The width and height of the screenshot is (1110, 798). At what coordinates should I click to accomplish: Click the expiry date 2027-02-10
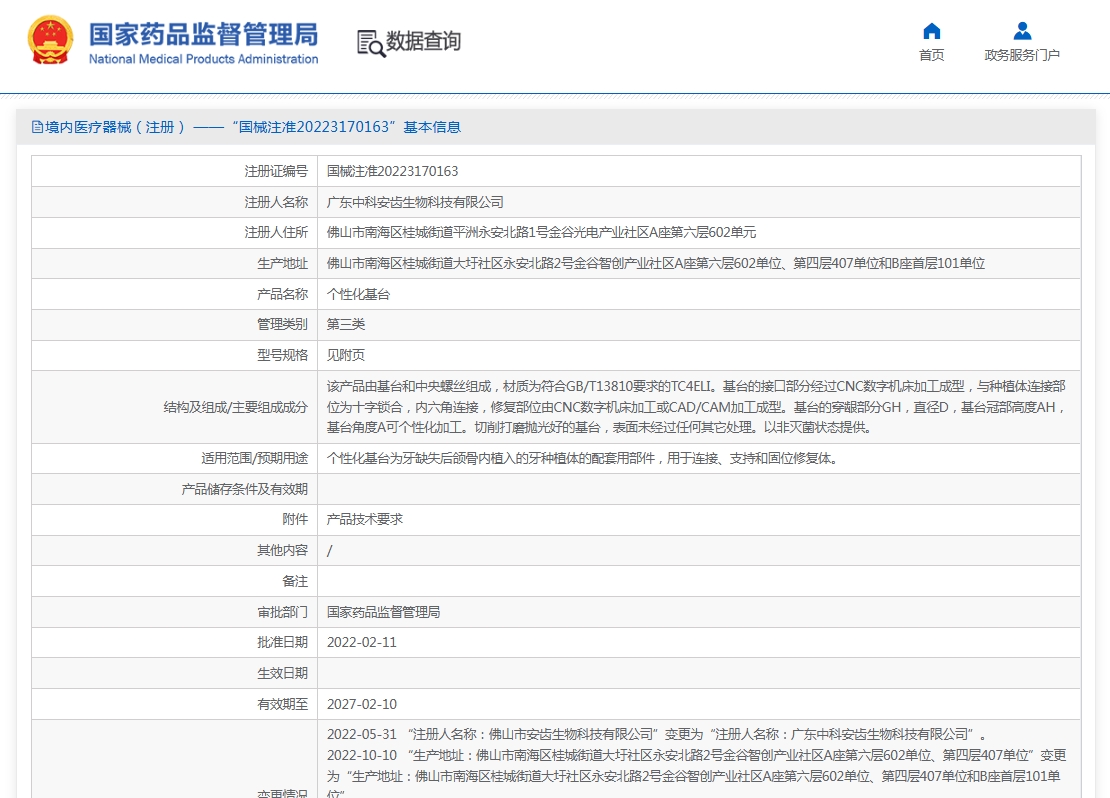362,705
